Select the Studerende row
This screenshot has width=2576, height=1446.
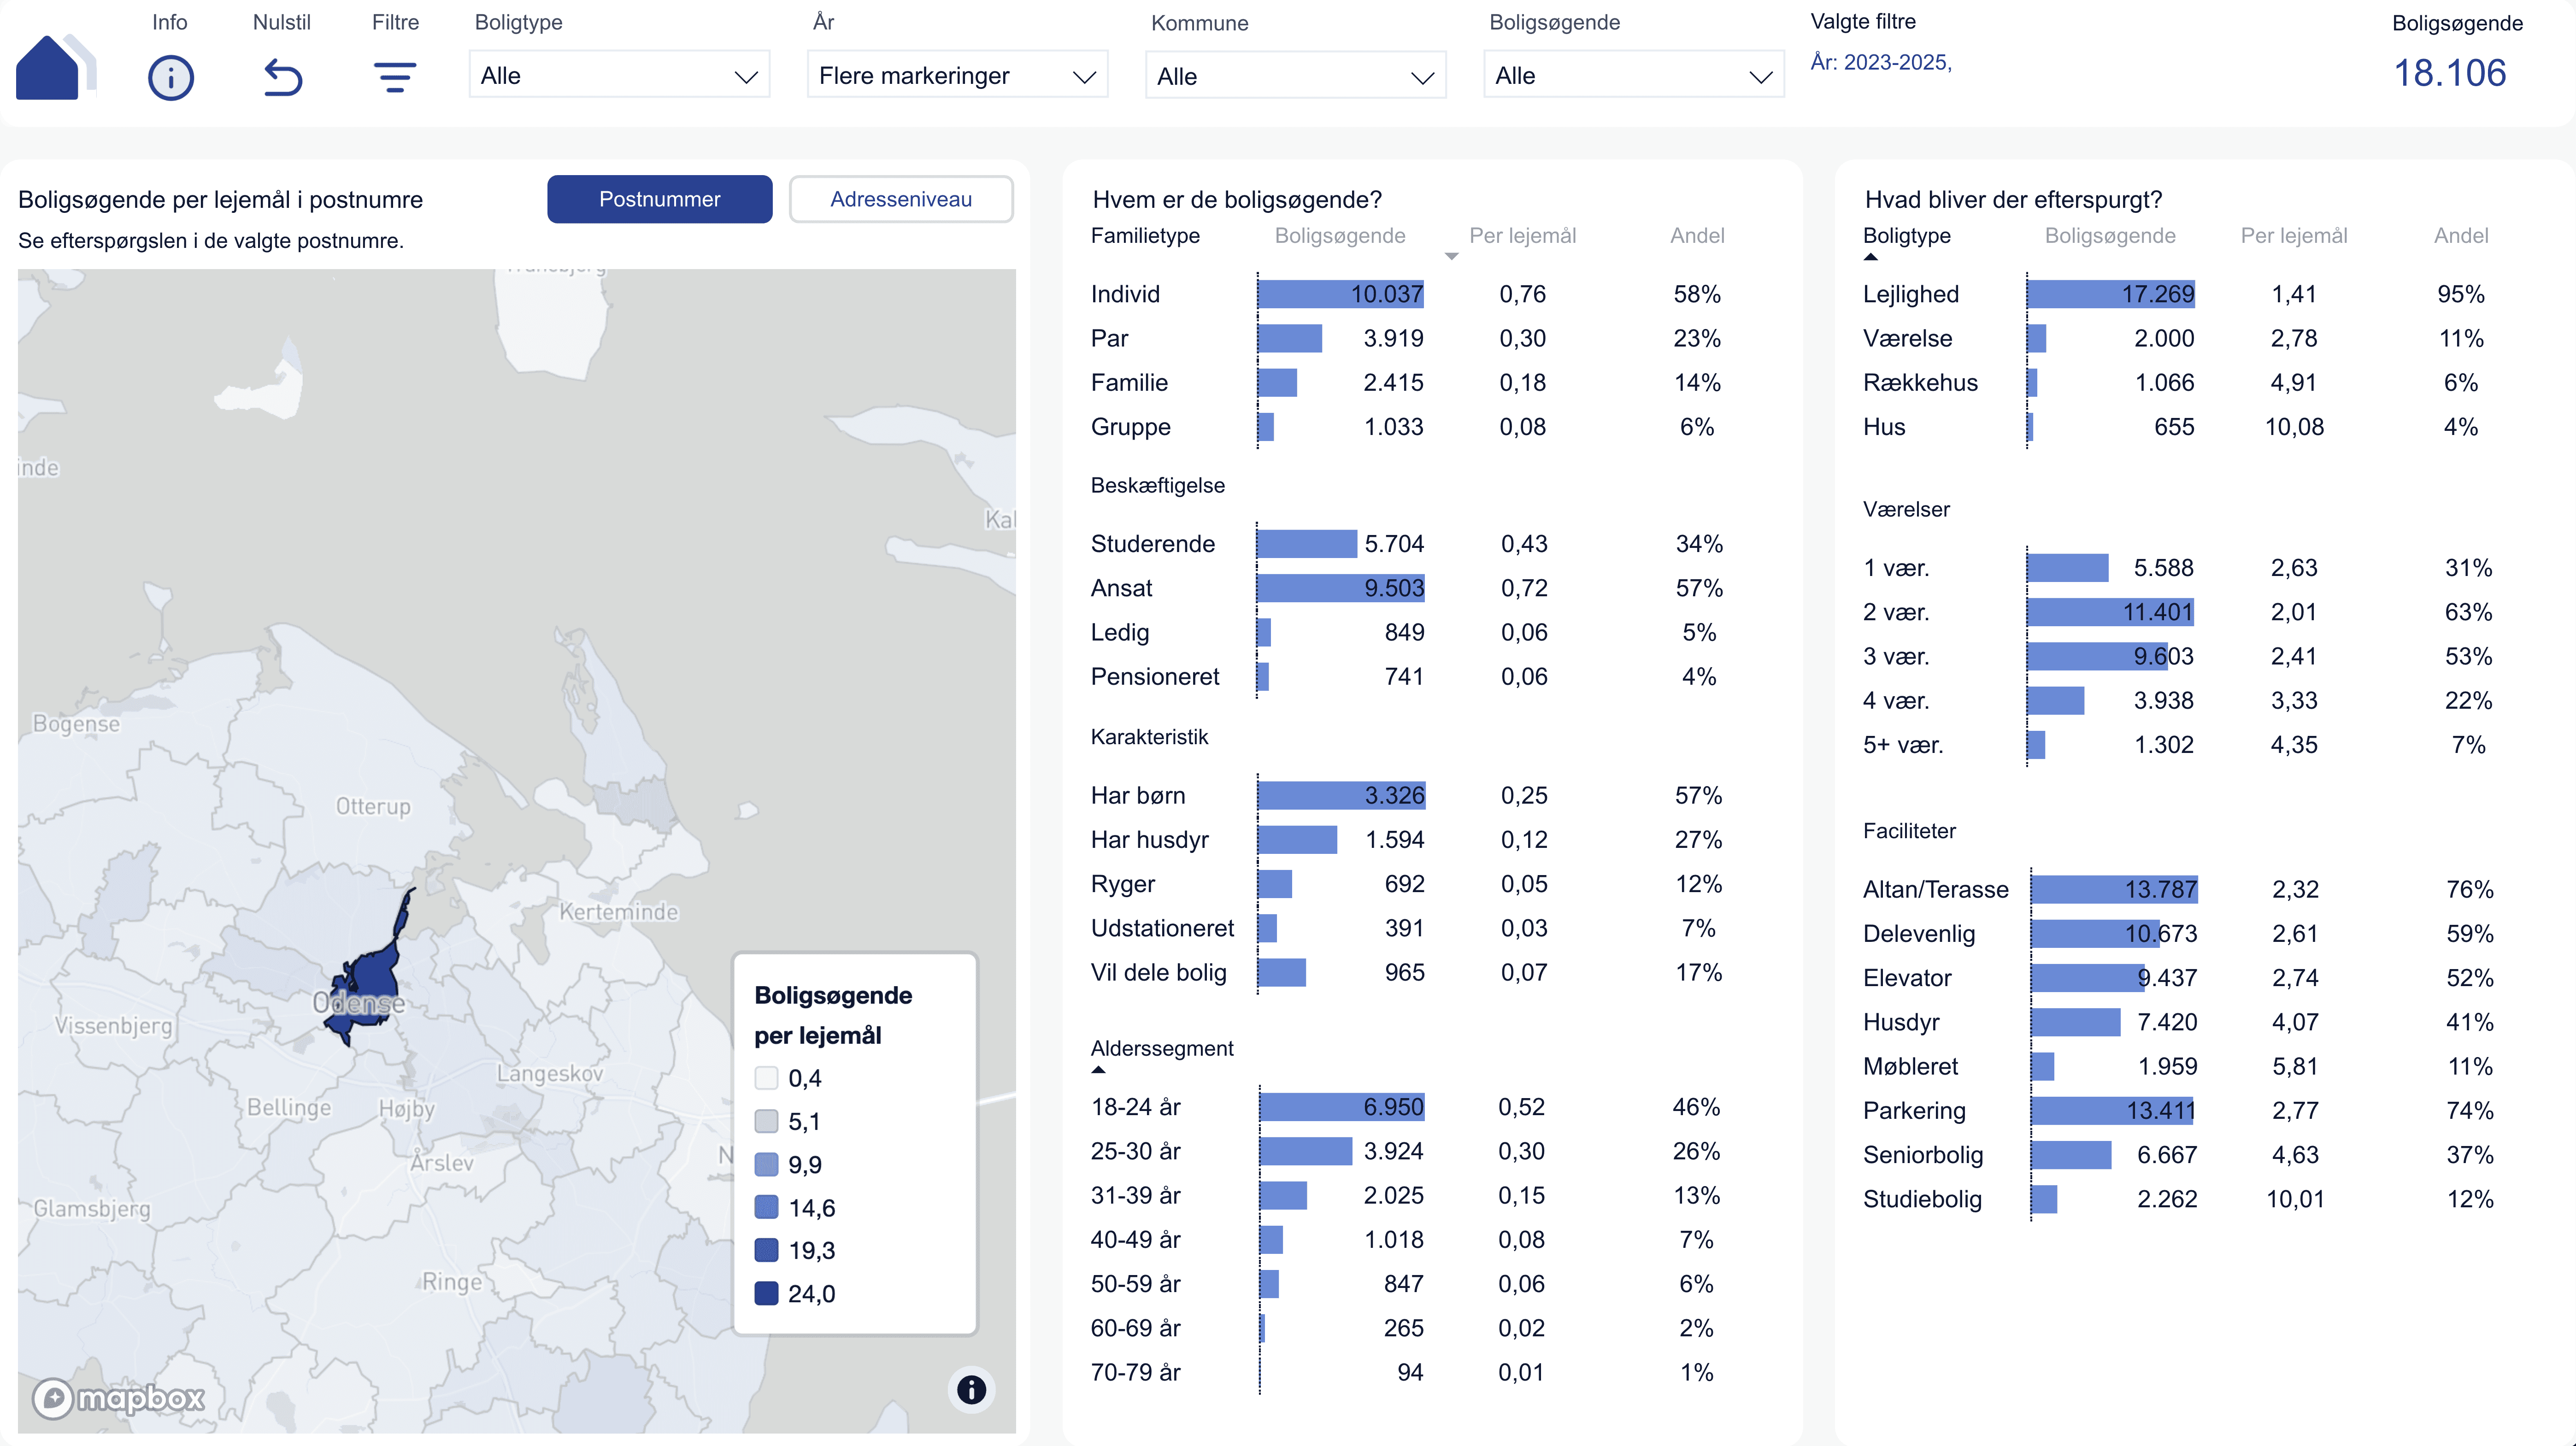[1152, 544]
